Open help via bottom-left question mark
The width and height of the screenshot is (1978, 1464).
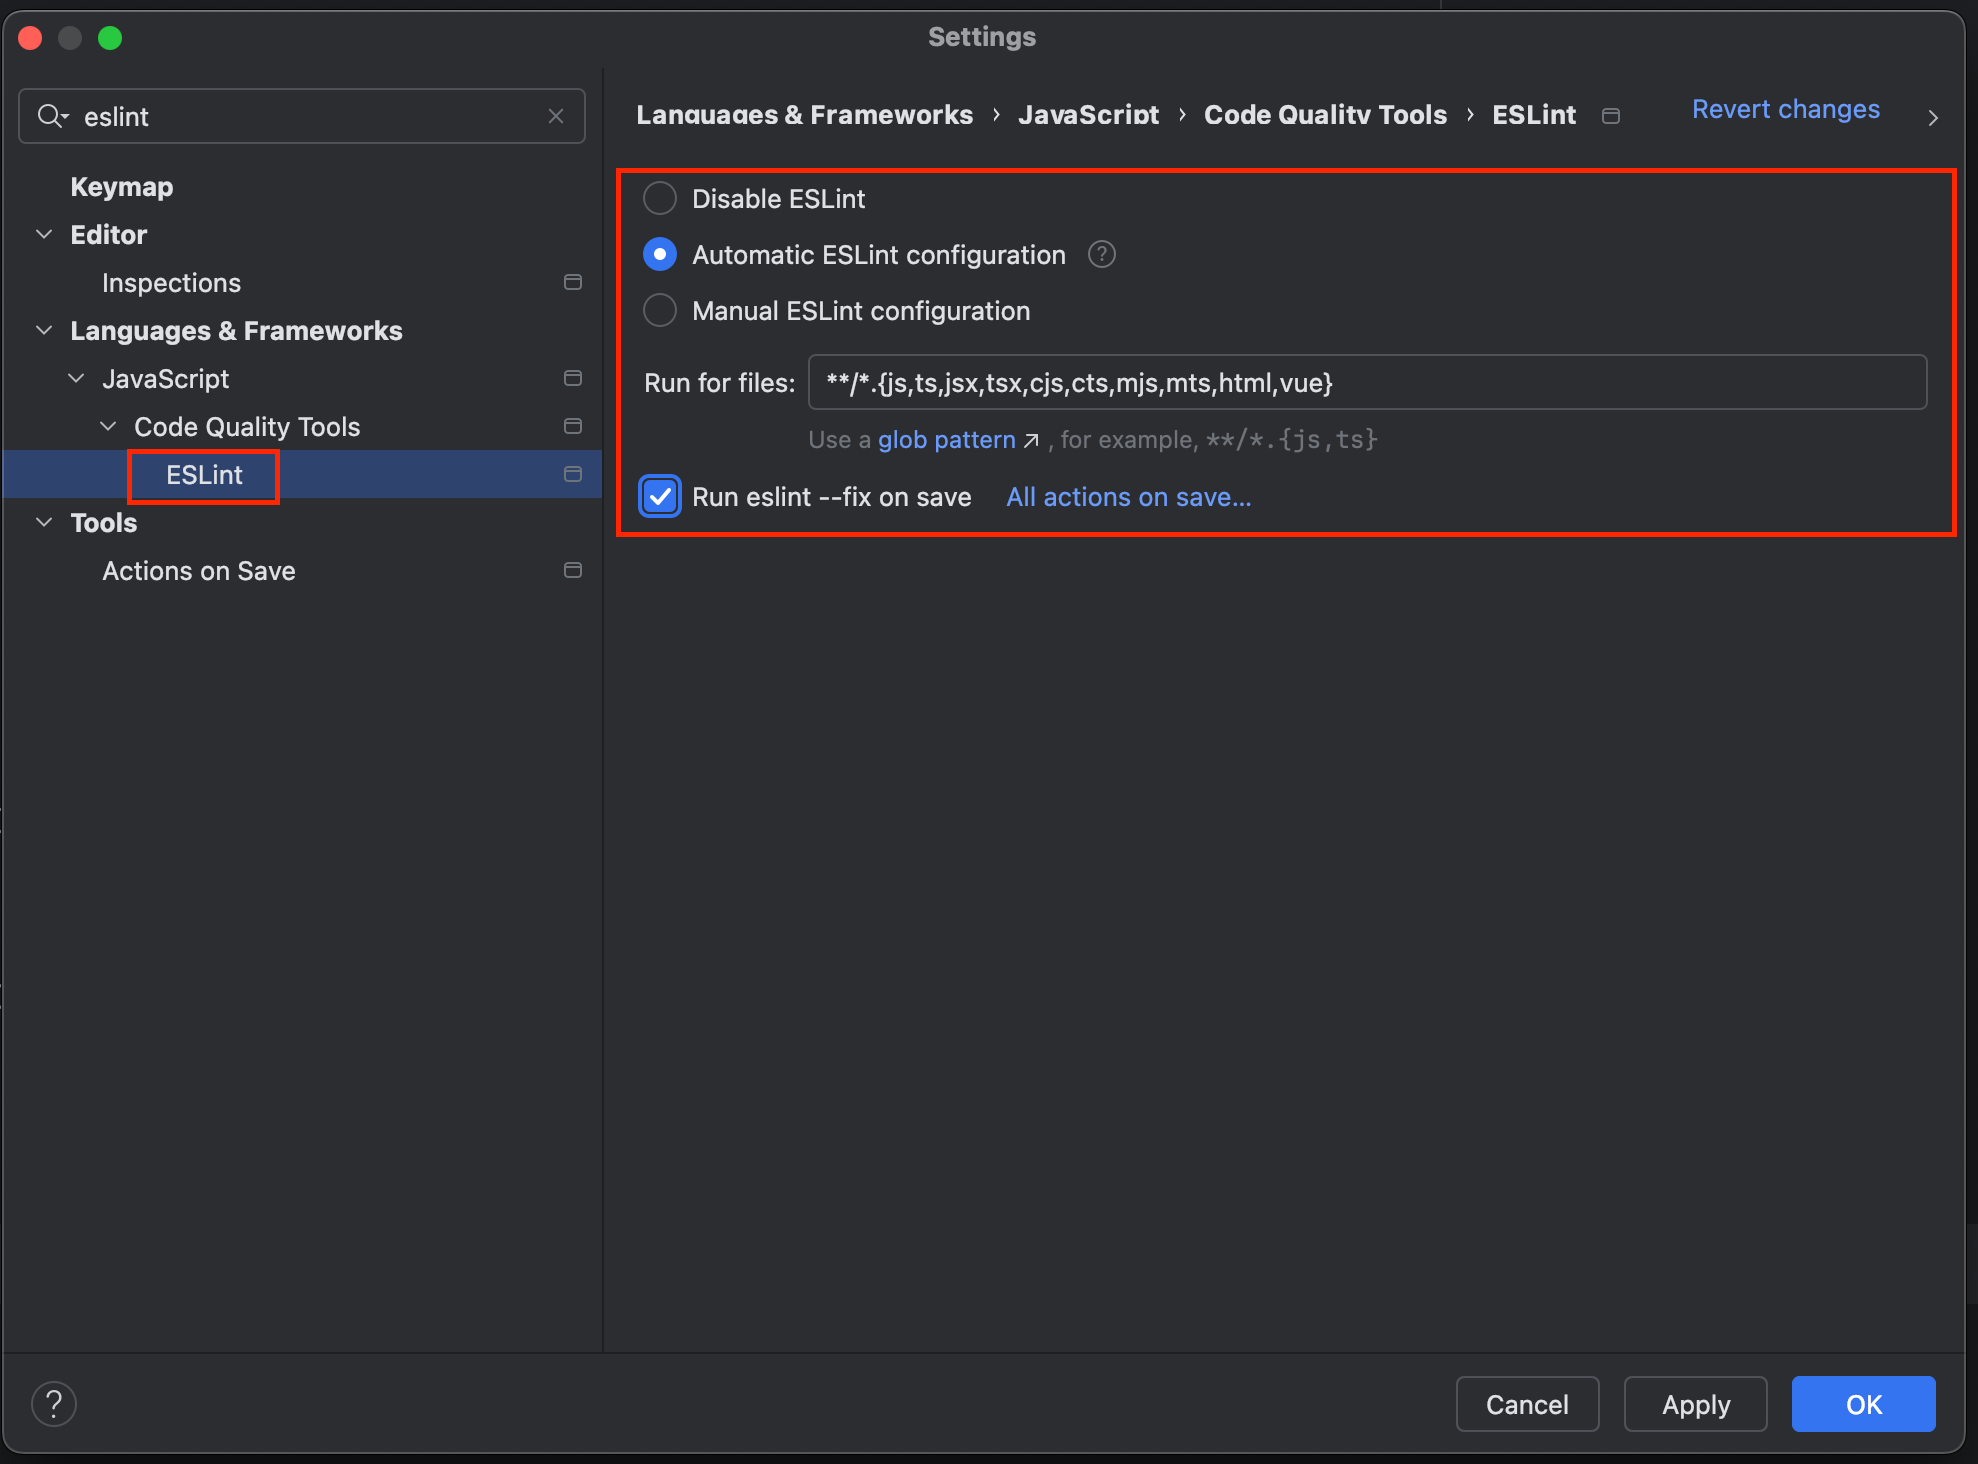pos(54,1404)
